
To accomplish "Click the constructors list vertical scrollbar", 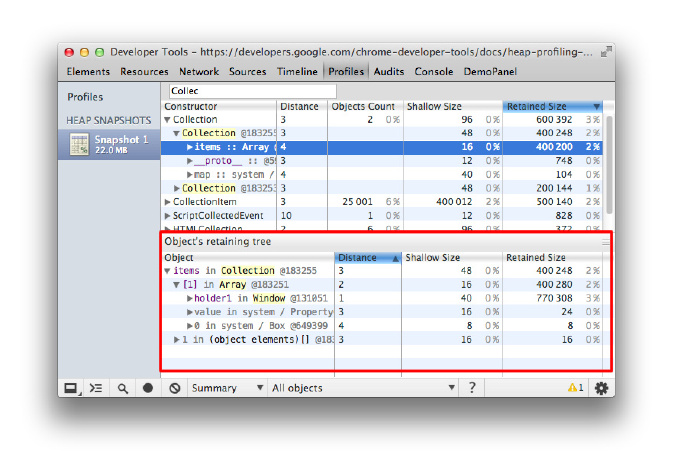I will click(609, 165).
